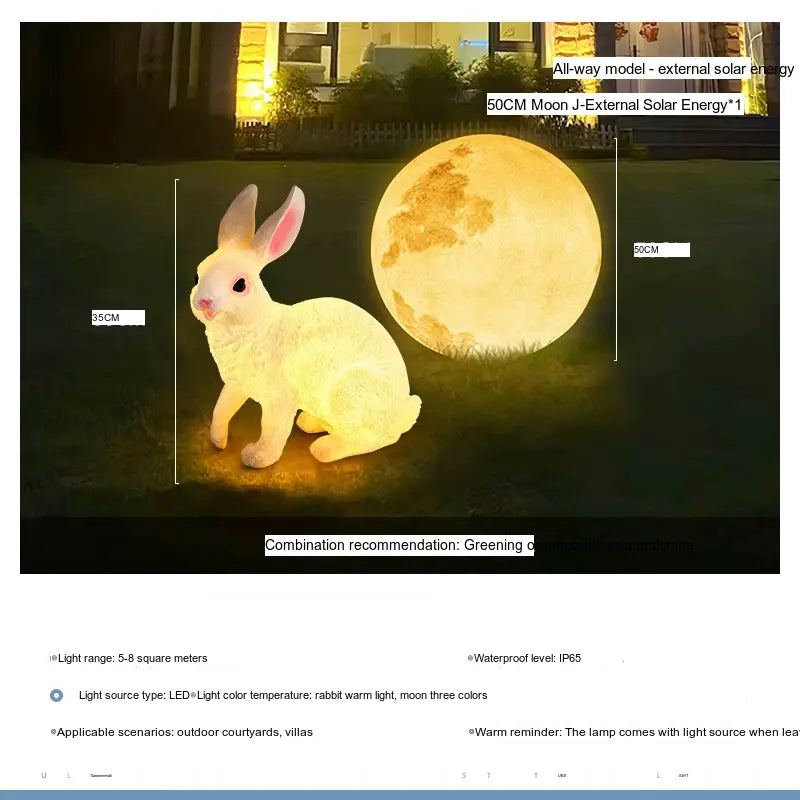Viewport: 800px width, 800px height.
Task: Click the small bullet before Warm reminder
Action: pyautogui.click(x=470, y=732)
